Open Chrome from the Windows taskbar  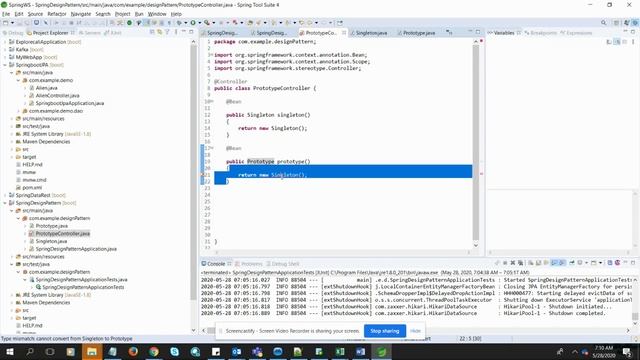154,351
